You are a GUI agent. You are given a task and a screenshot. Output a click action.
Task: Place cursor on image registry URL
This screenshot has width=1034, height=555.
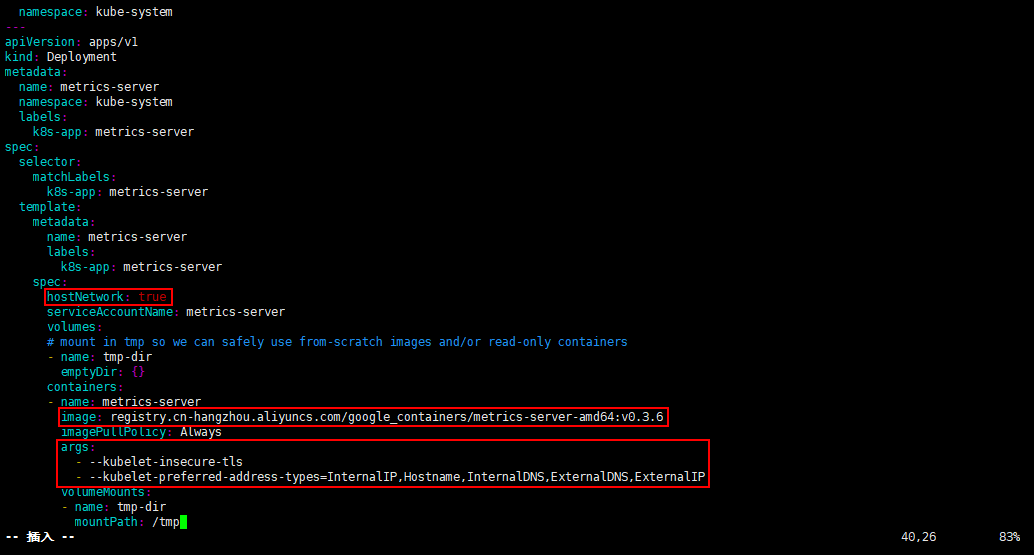point(386,417)
